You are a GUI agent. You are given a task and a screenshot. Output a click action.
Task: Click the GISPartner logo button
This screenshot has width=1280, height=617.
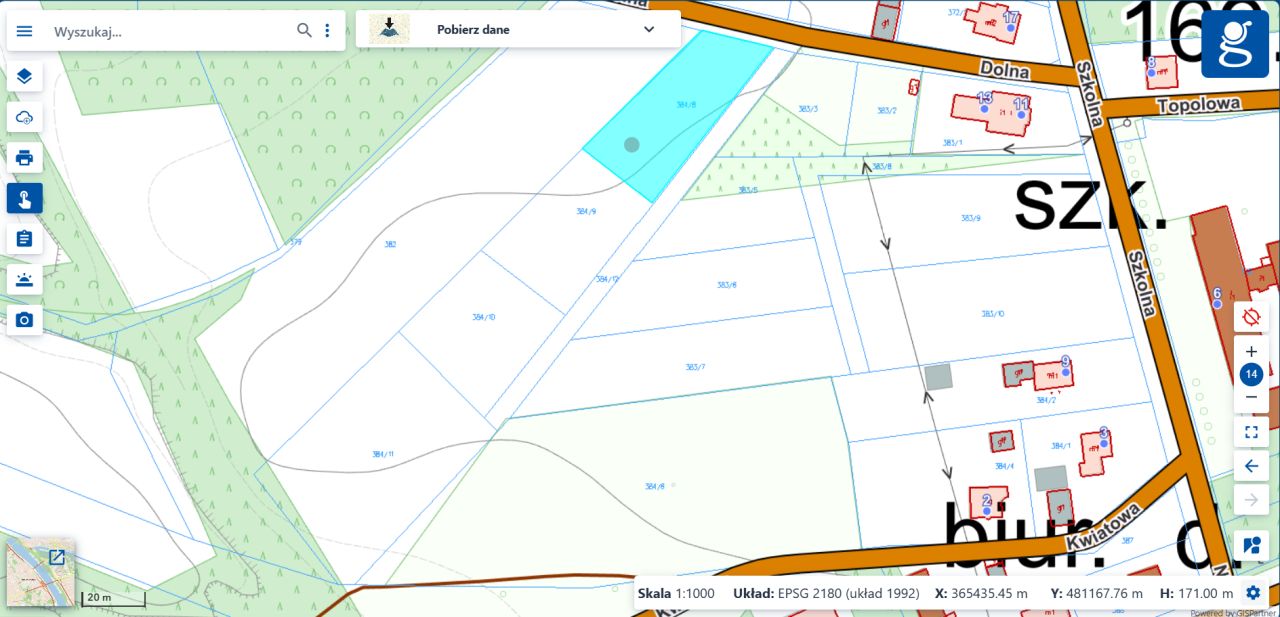click(x=1235, y=44)
